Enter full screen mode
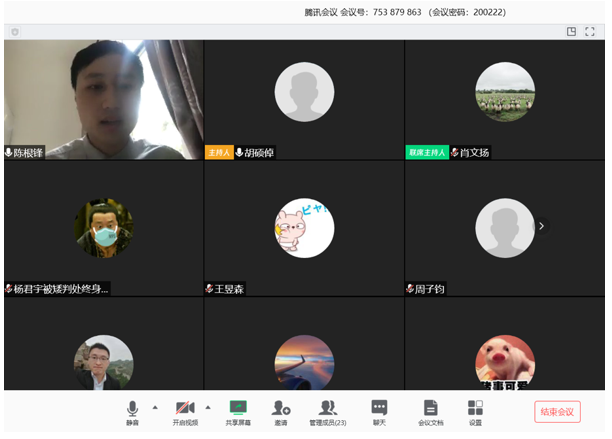 pyautogui.click(x=590, y=32)
